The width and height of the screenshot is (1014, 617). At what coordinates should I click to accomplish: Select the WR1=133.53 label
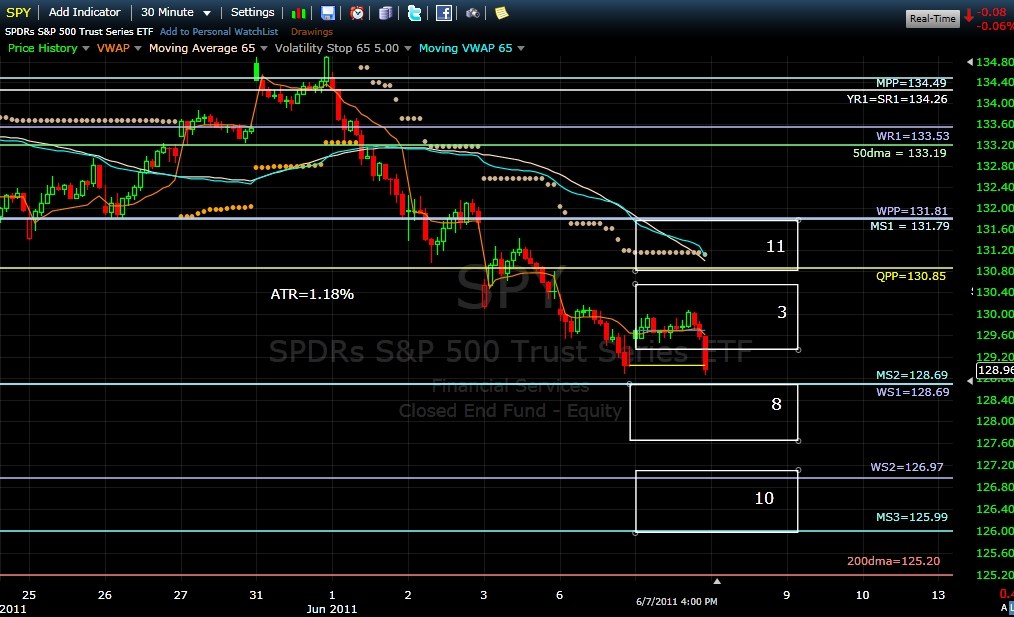coord(912,136)
